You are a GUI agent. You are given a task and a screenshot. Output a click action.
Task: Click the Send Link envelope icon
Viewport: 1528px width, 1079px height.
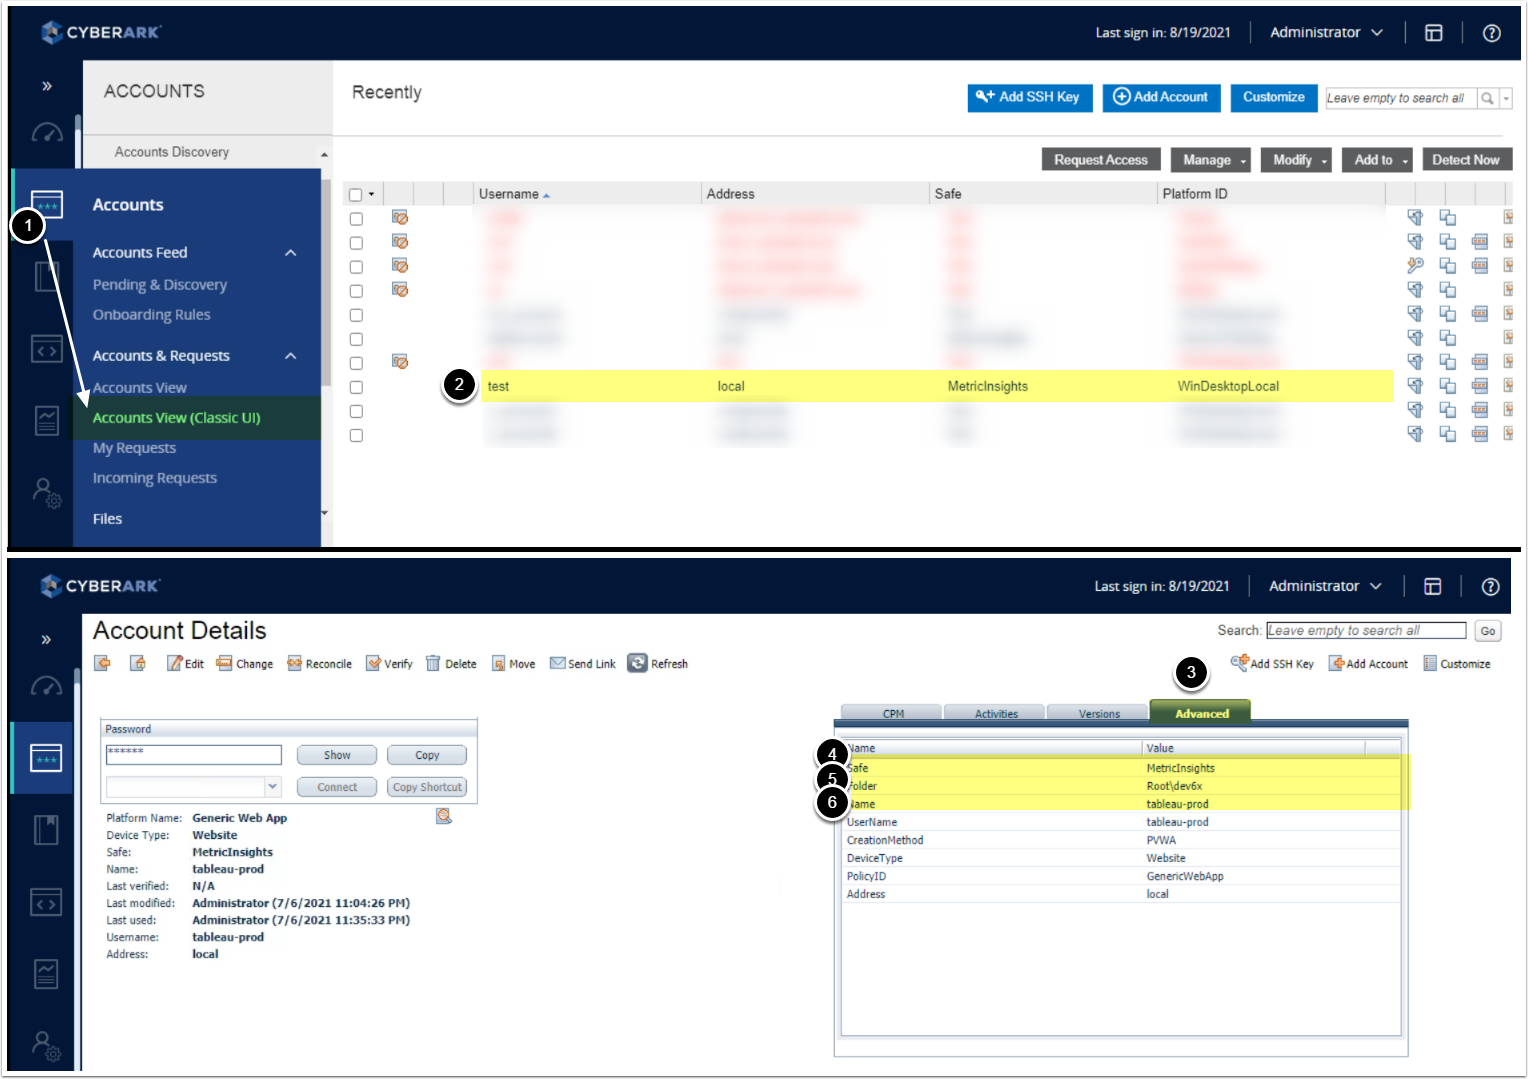point(557,663)
